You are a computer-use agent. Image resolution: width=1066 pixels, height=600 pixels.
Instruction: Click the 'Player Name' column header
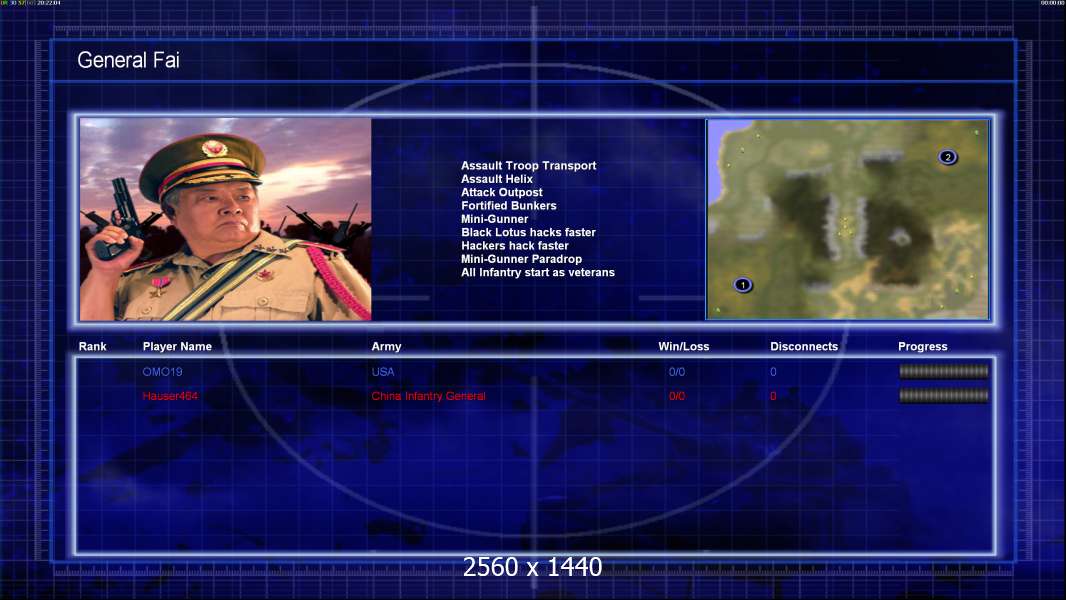177,347
